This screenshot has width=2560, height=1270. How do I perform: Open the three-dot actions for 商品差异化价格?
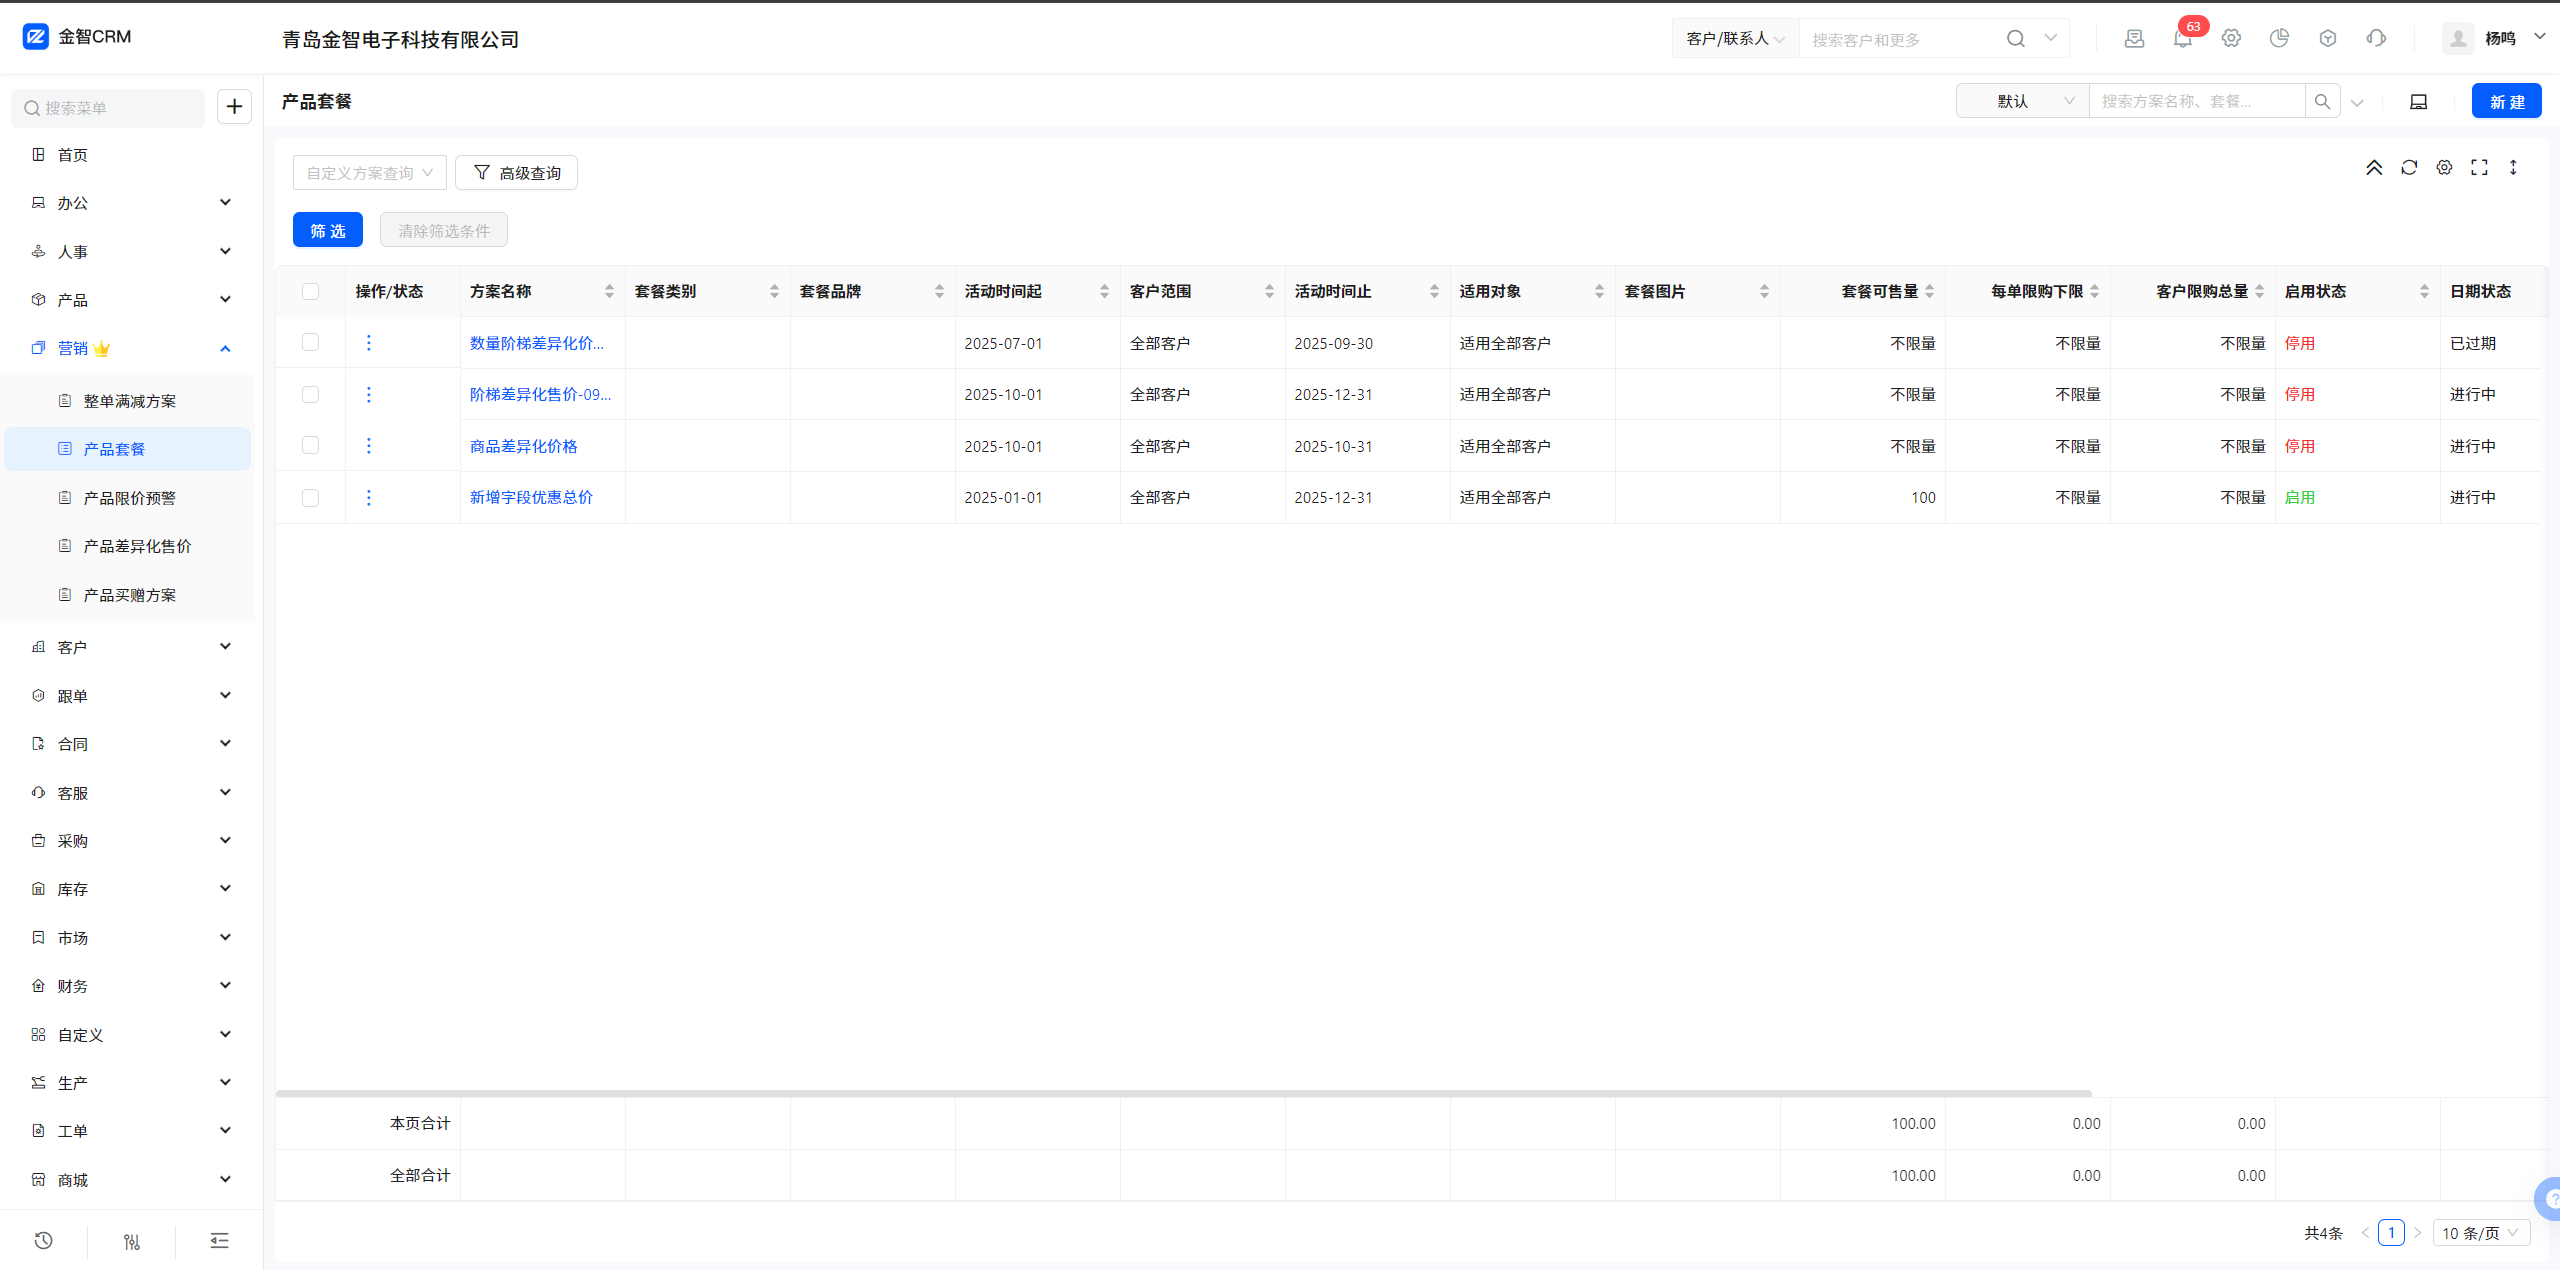coord(369,446)
